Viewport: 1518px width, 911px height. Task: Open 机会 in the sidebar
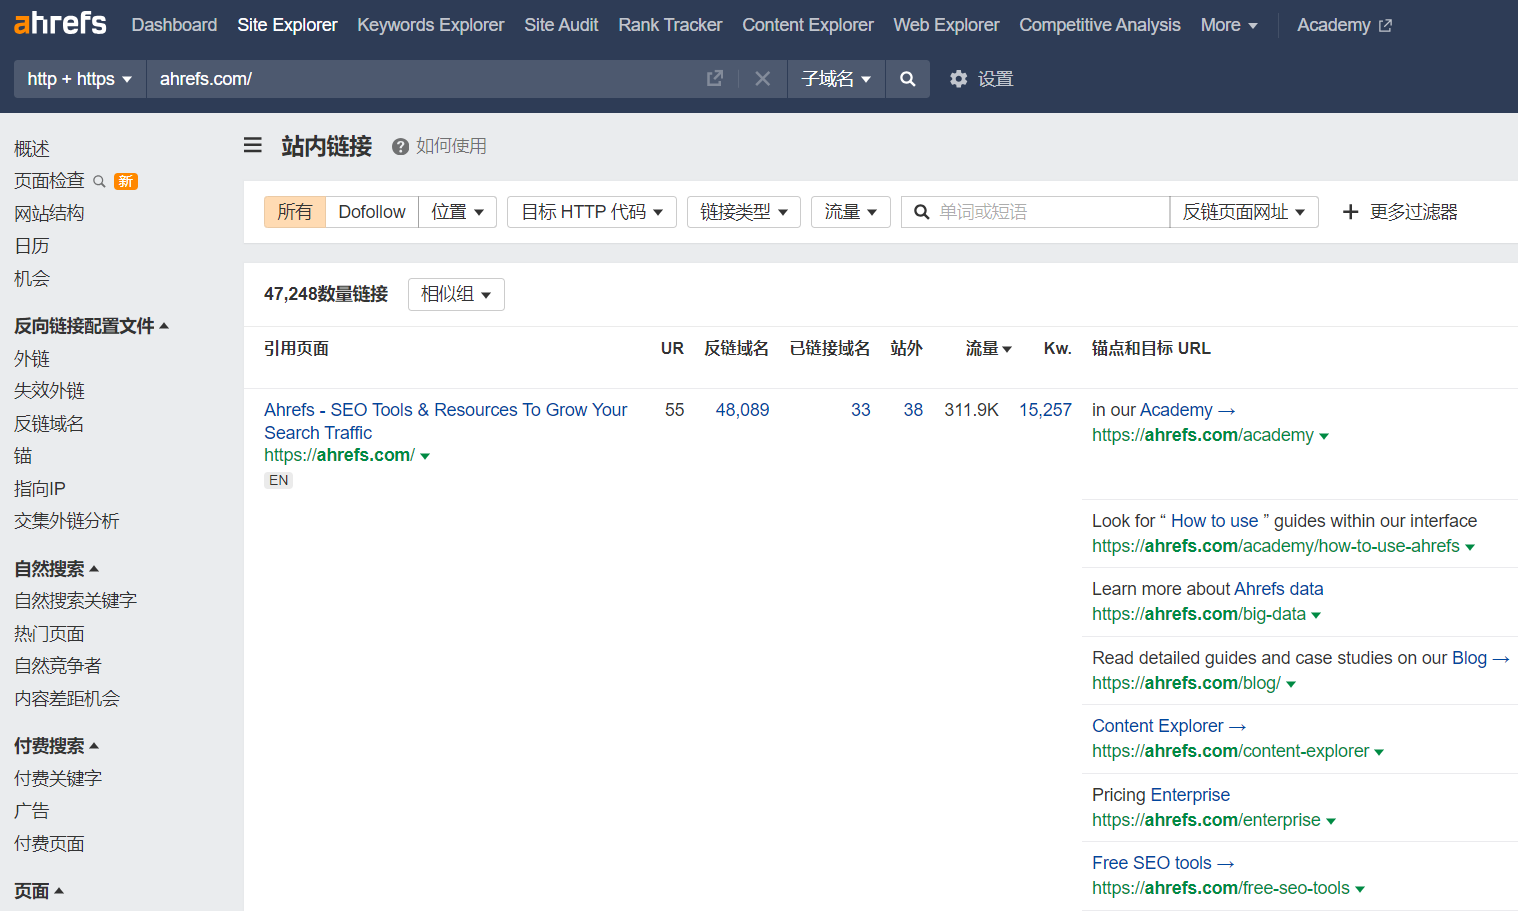click(x=32, y=279)
